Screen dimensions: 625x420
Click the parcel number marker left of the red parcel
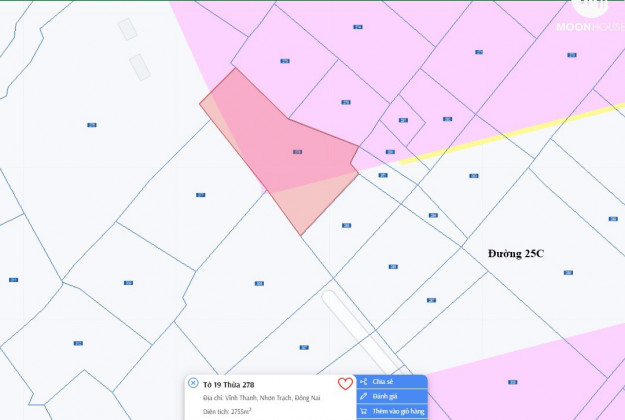(201, 195)
